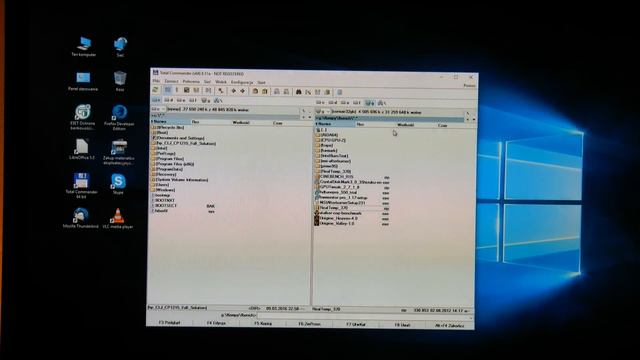Click the F7 UtwKat button
Image resolution: width=640 pixels, height=360 pixels.
coord(356,324)
